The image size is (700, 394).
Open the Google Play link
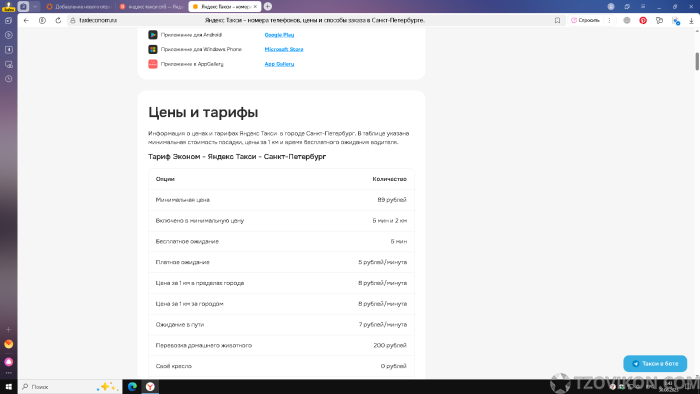(279, 35)
